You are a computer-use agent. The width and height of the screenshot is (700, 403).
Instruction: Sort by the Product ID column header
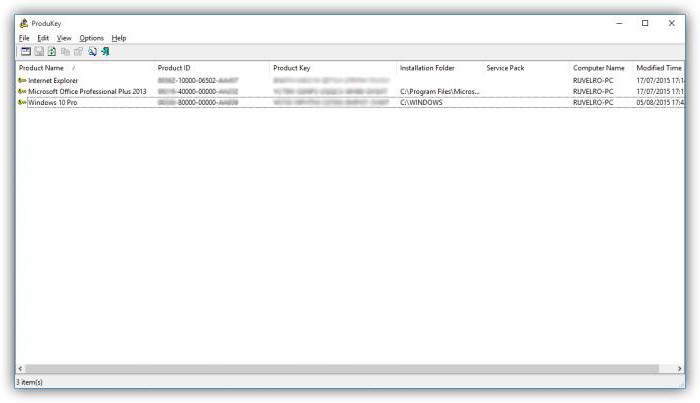(x=173, y=67)
